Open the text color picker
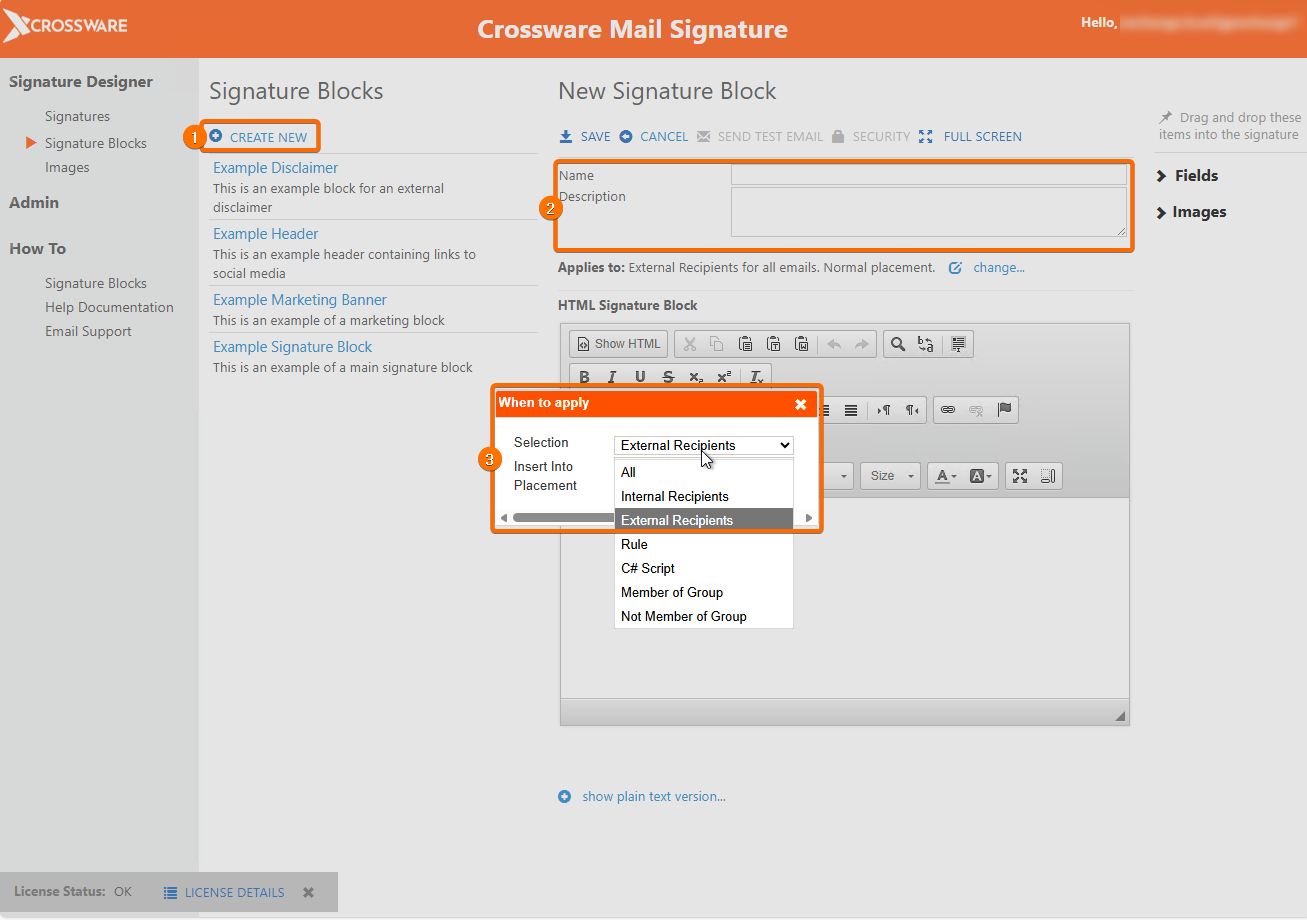Viewport: 1307px width, 920px height. 946,476
